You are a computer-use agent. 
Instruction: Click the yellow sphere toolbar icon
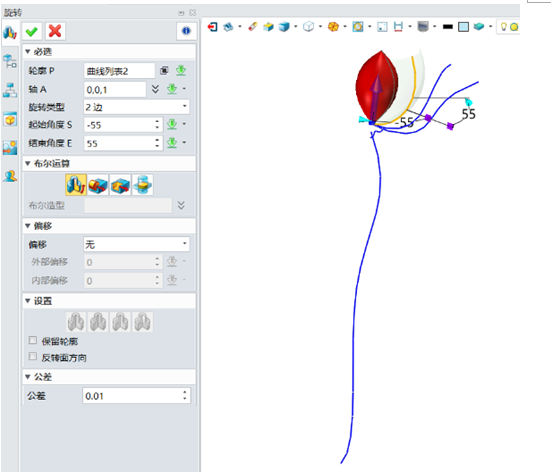(514, 27)
